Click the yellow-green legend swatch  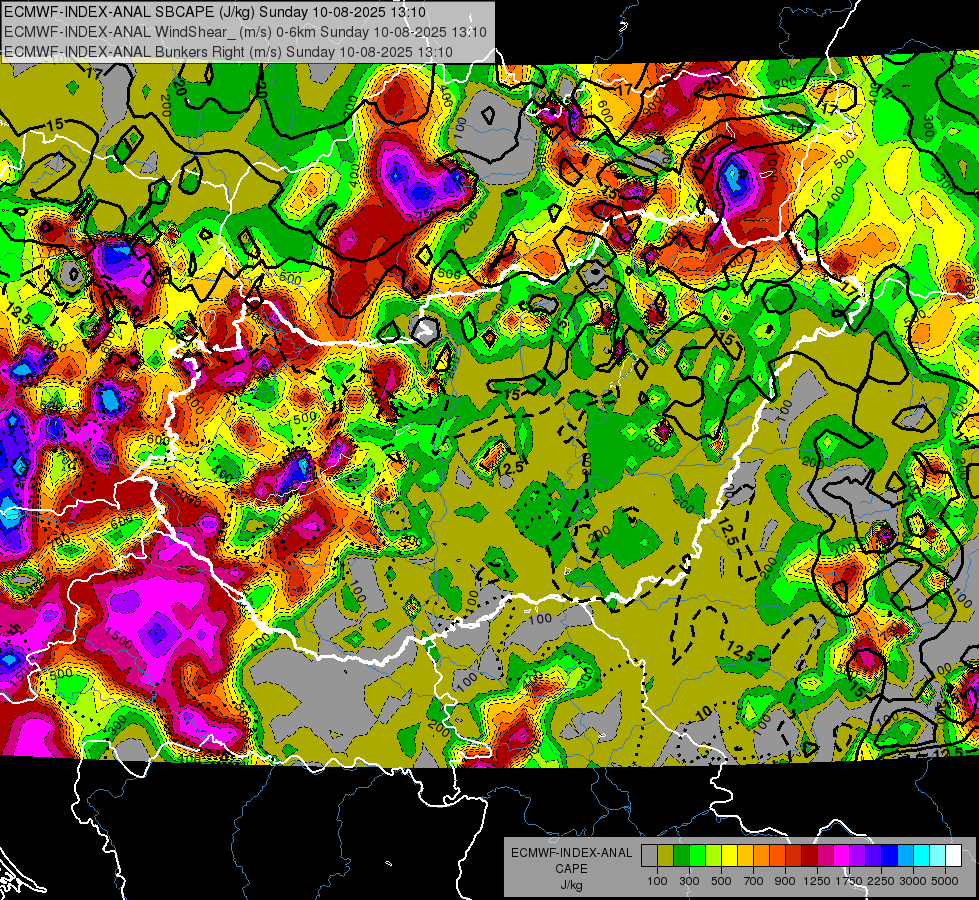point(713,855)
